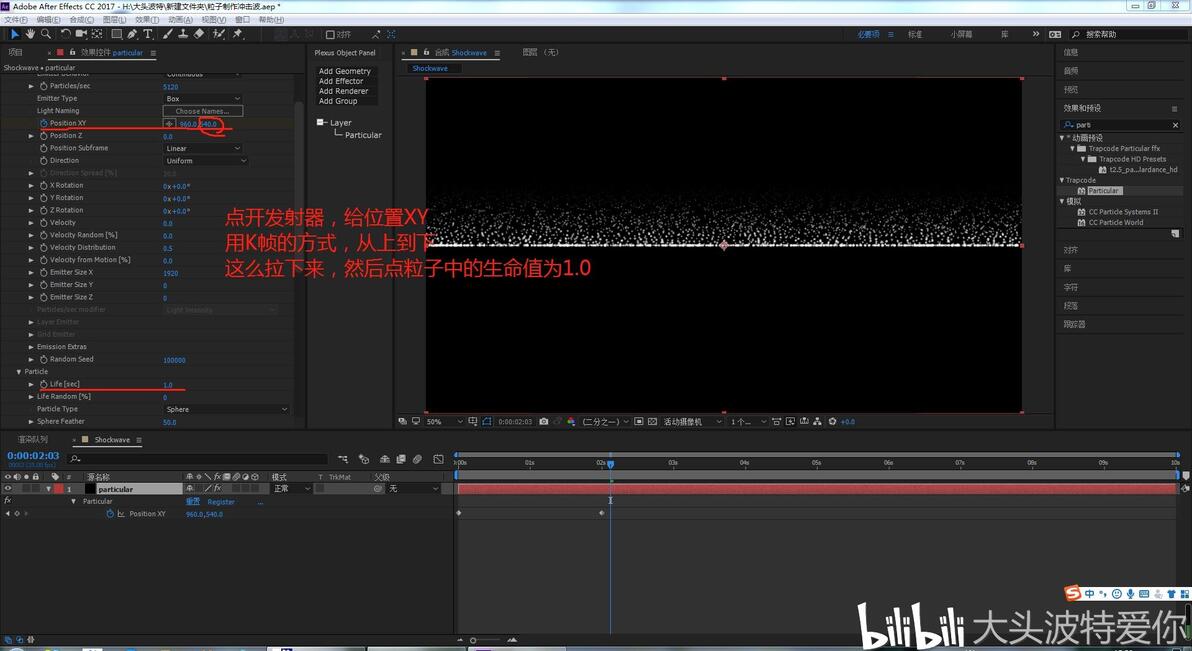This screenshot has width=1192, height=651.
Task: Select the Hand tool
Action: point(30,34)
